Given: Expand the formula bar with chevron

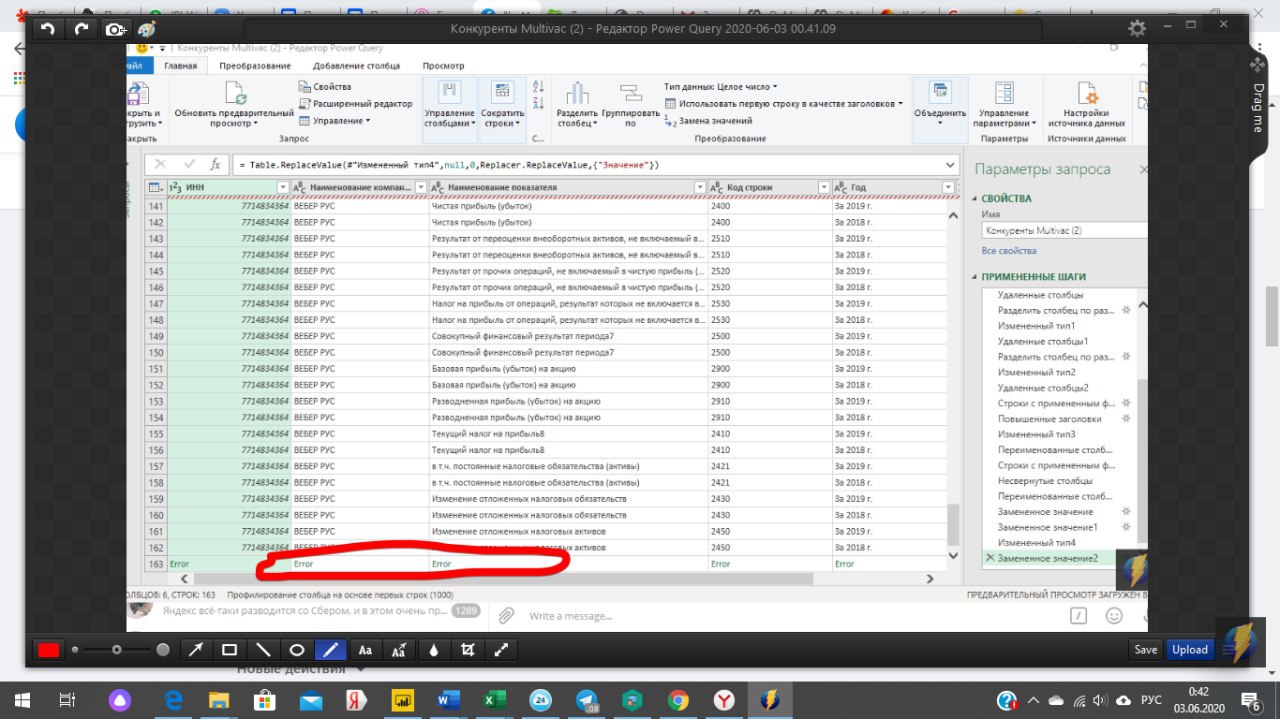Looking at the screenshot, I should click(x=950, y=164).
